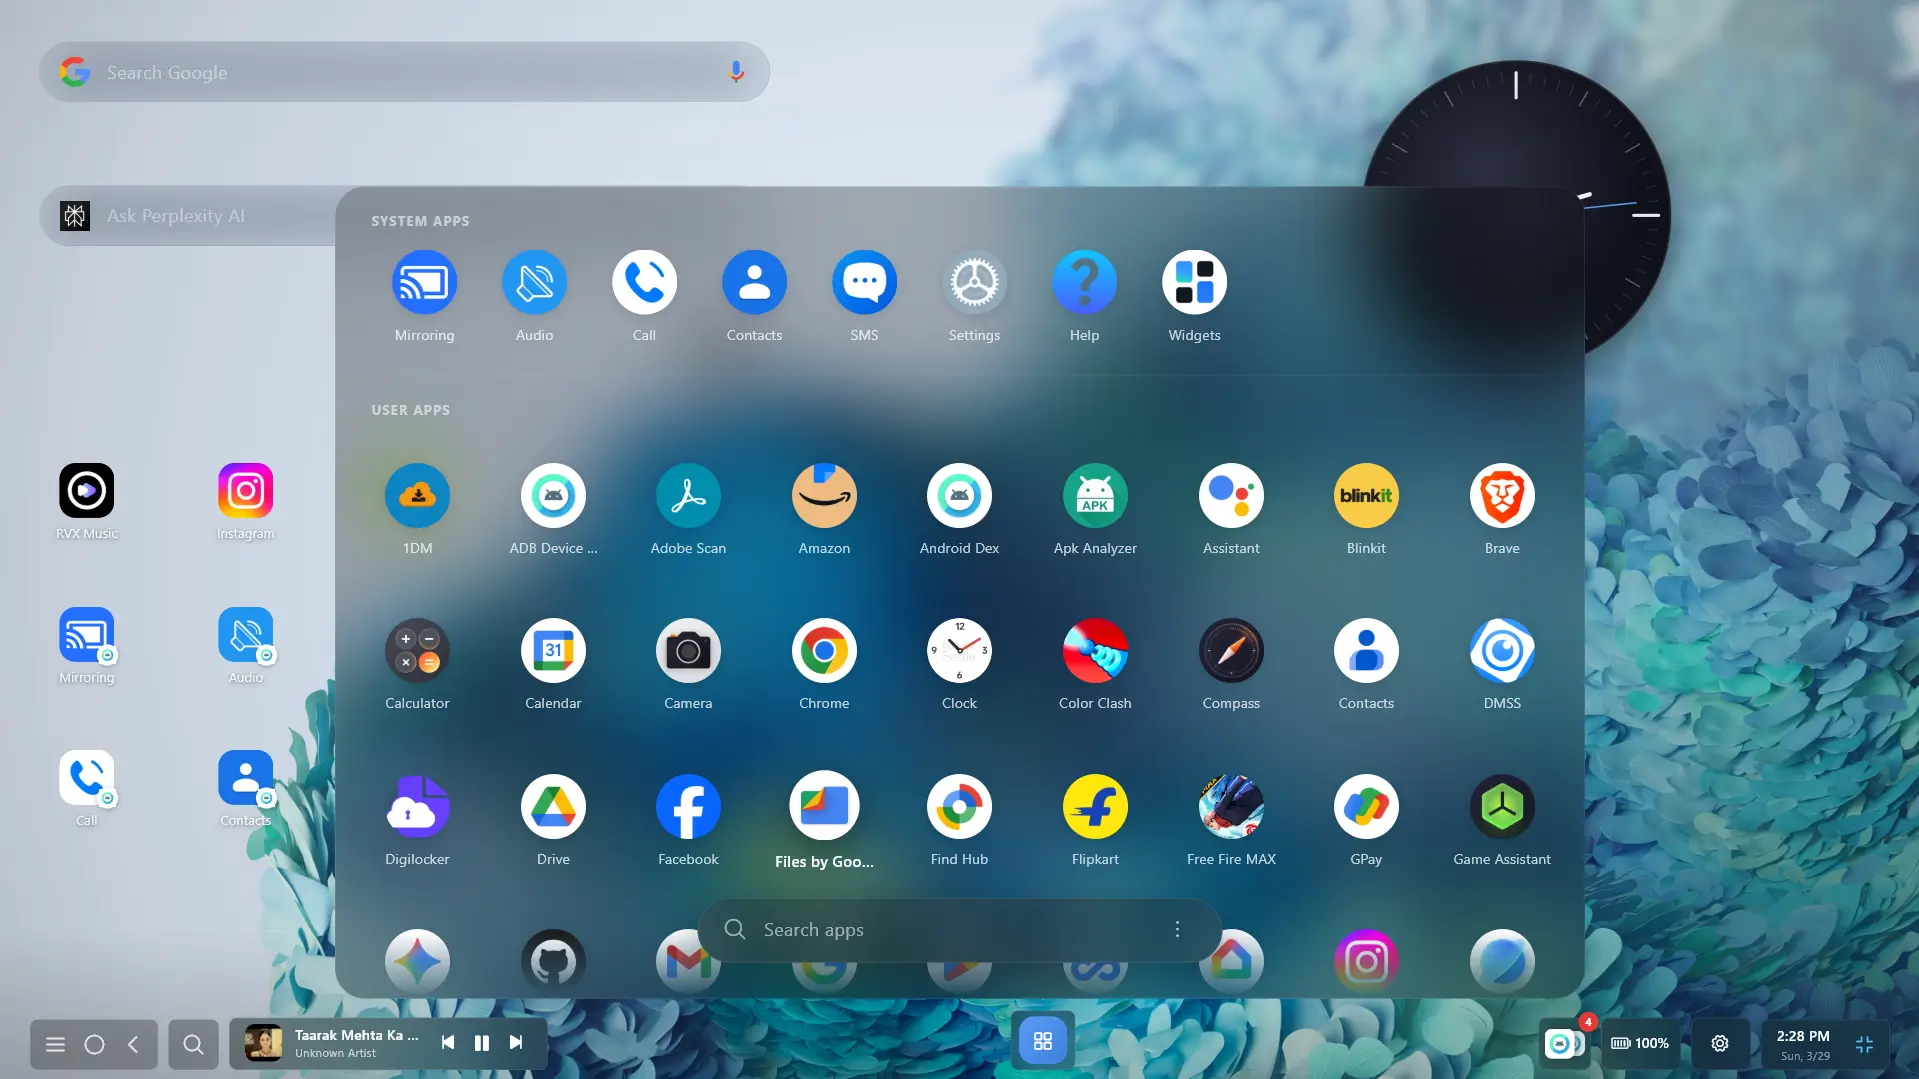Click the Ask Perplexity AI field
The image size is (1919, 1079).
pyautogui.click(x=190, y=216)
